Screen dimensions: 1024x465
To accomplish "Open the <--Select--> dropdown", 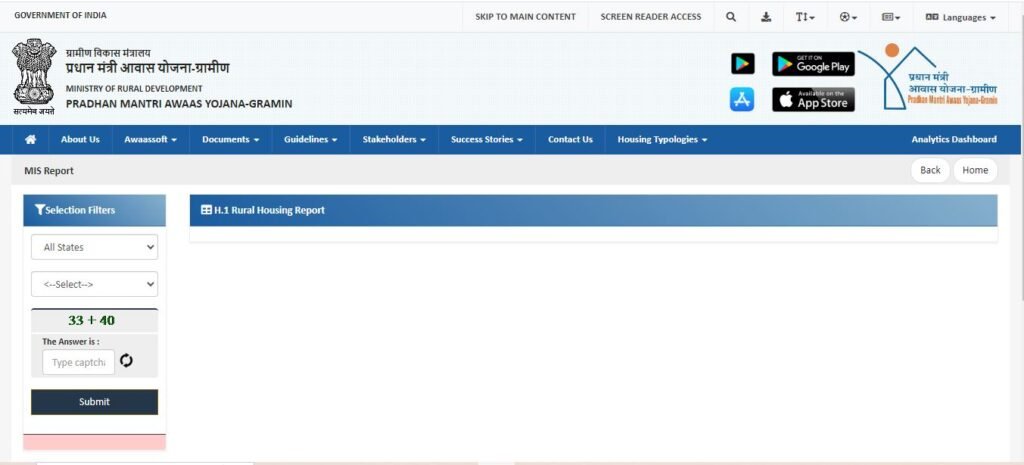I will pyautogui.click(x=94, y=284).
